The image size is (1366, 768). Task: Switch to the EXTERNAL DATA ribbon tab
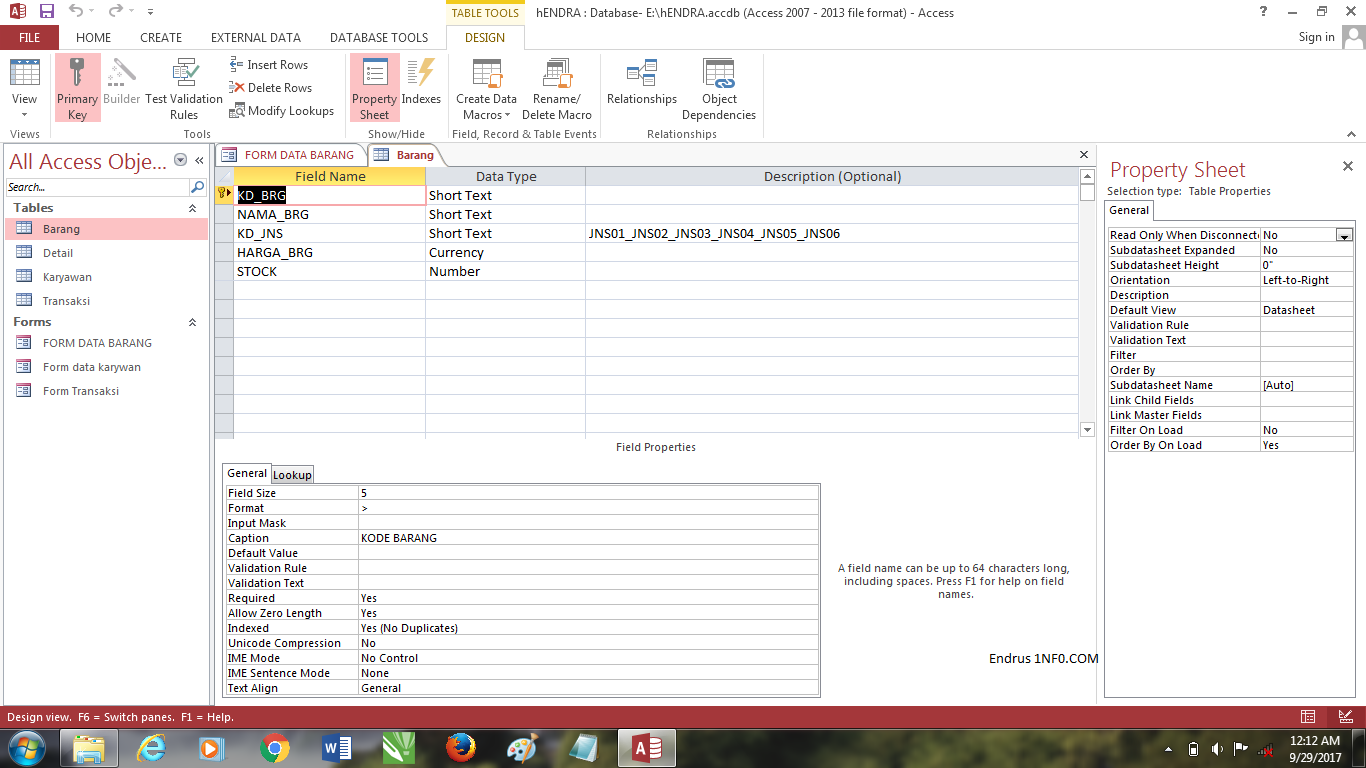tap(258, 37)
